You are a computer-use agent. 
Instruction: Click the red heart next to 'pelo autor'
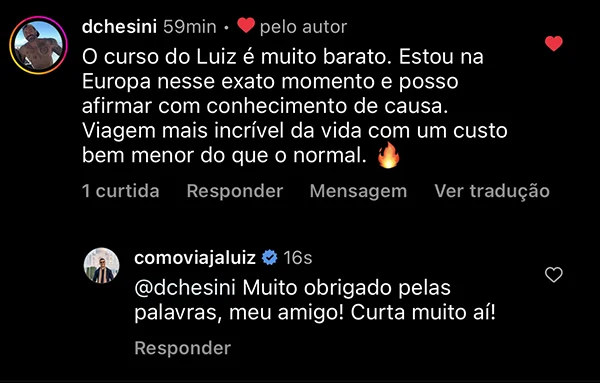(x=246, y=26)
